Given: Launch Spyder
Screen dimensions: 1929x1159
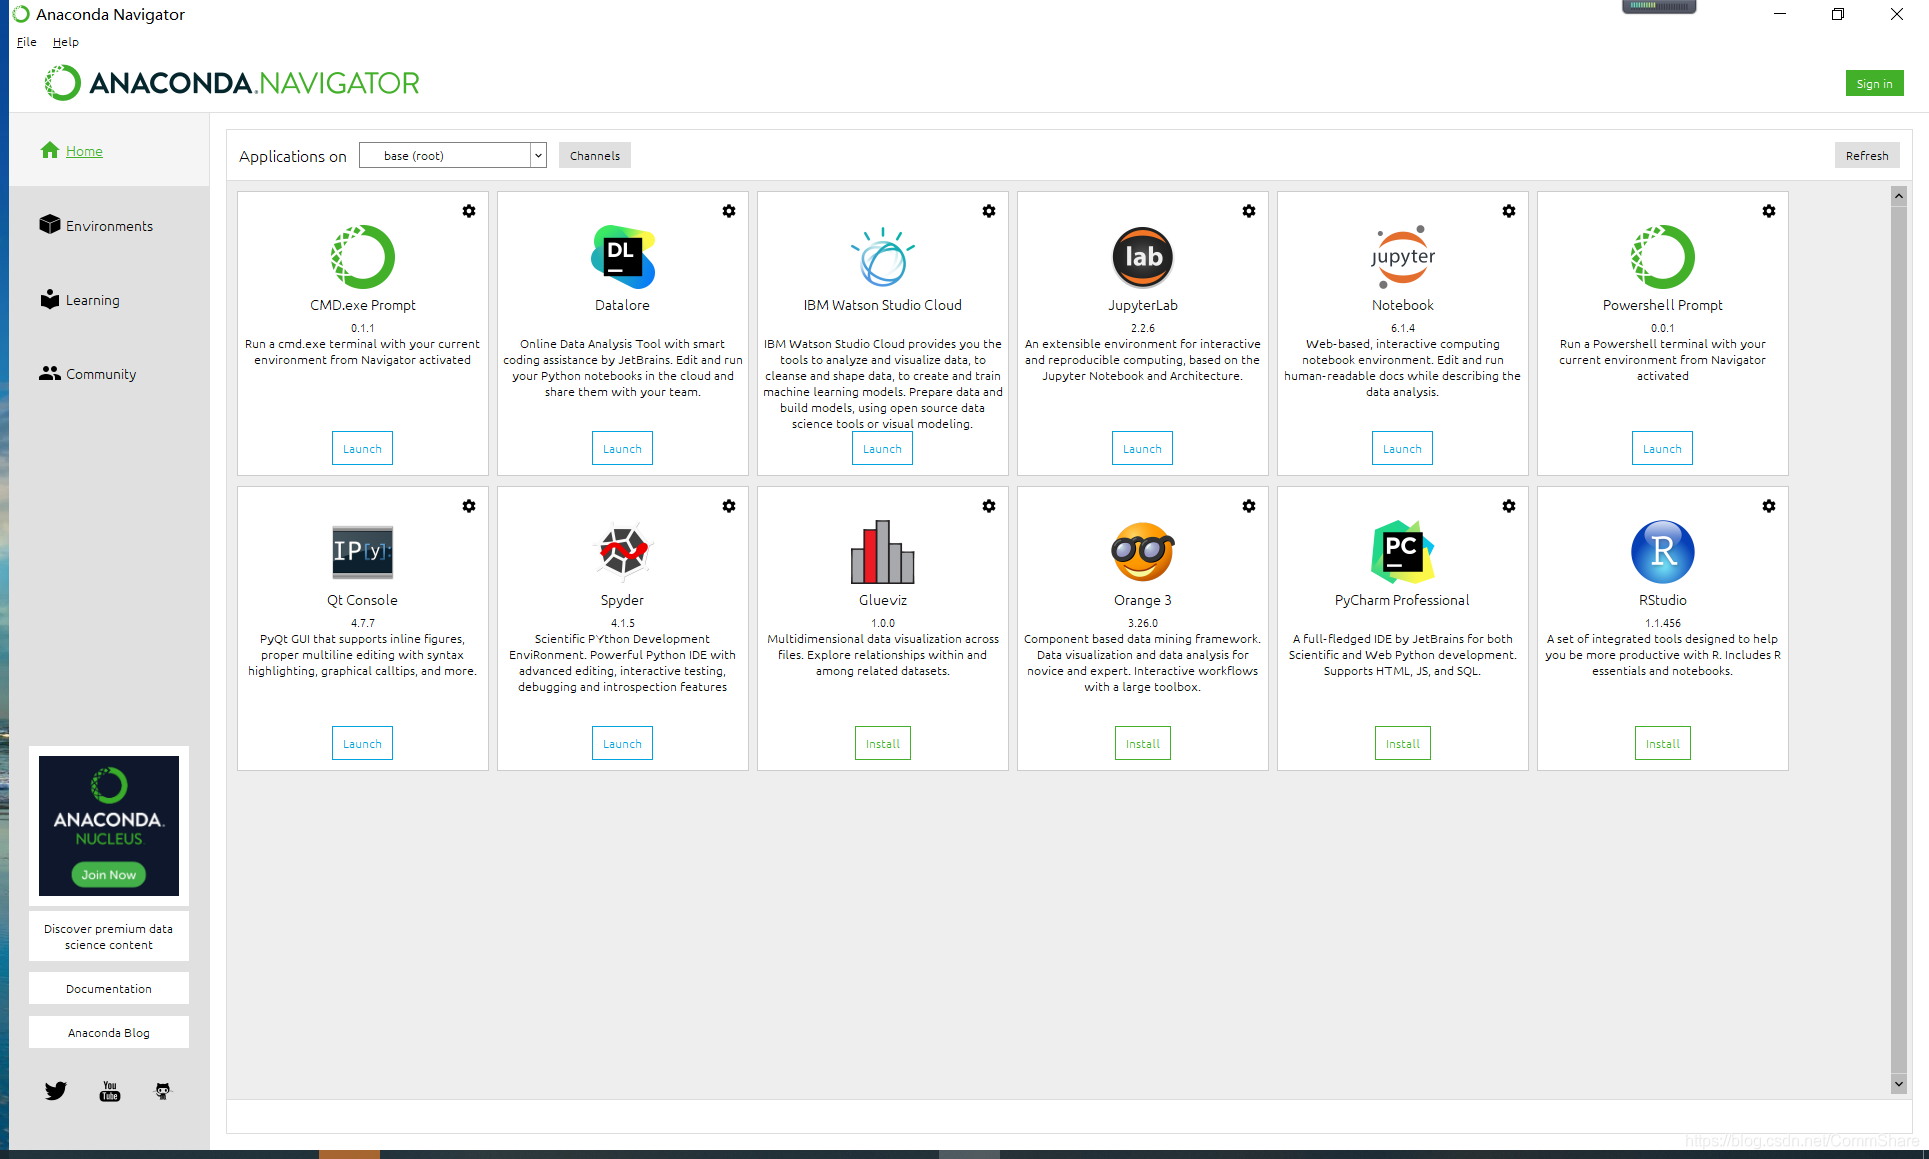Looking at the screenshot, I should tap(622, 744).
